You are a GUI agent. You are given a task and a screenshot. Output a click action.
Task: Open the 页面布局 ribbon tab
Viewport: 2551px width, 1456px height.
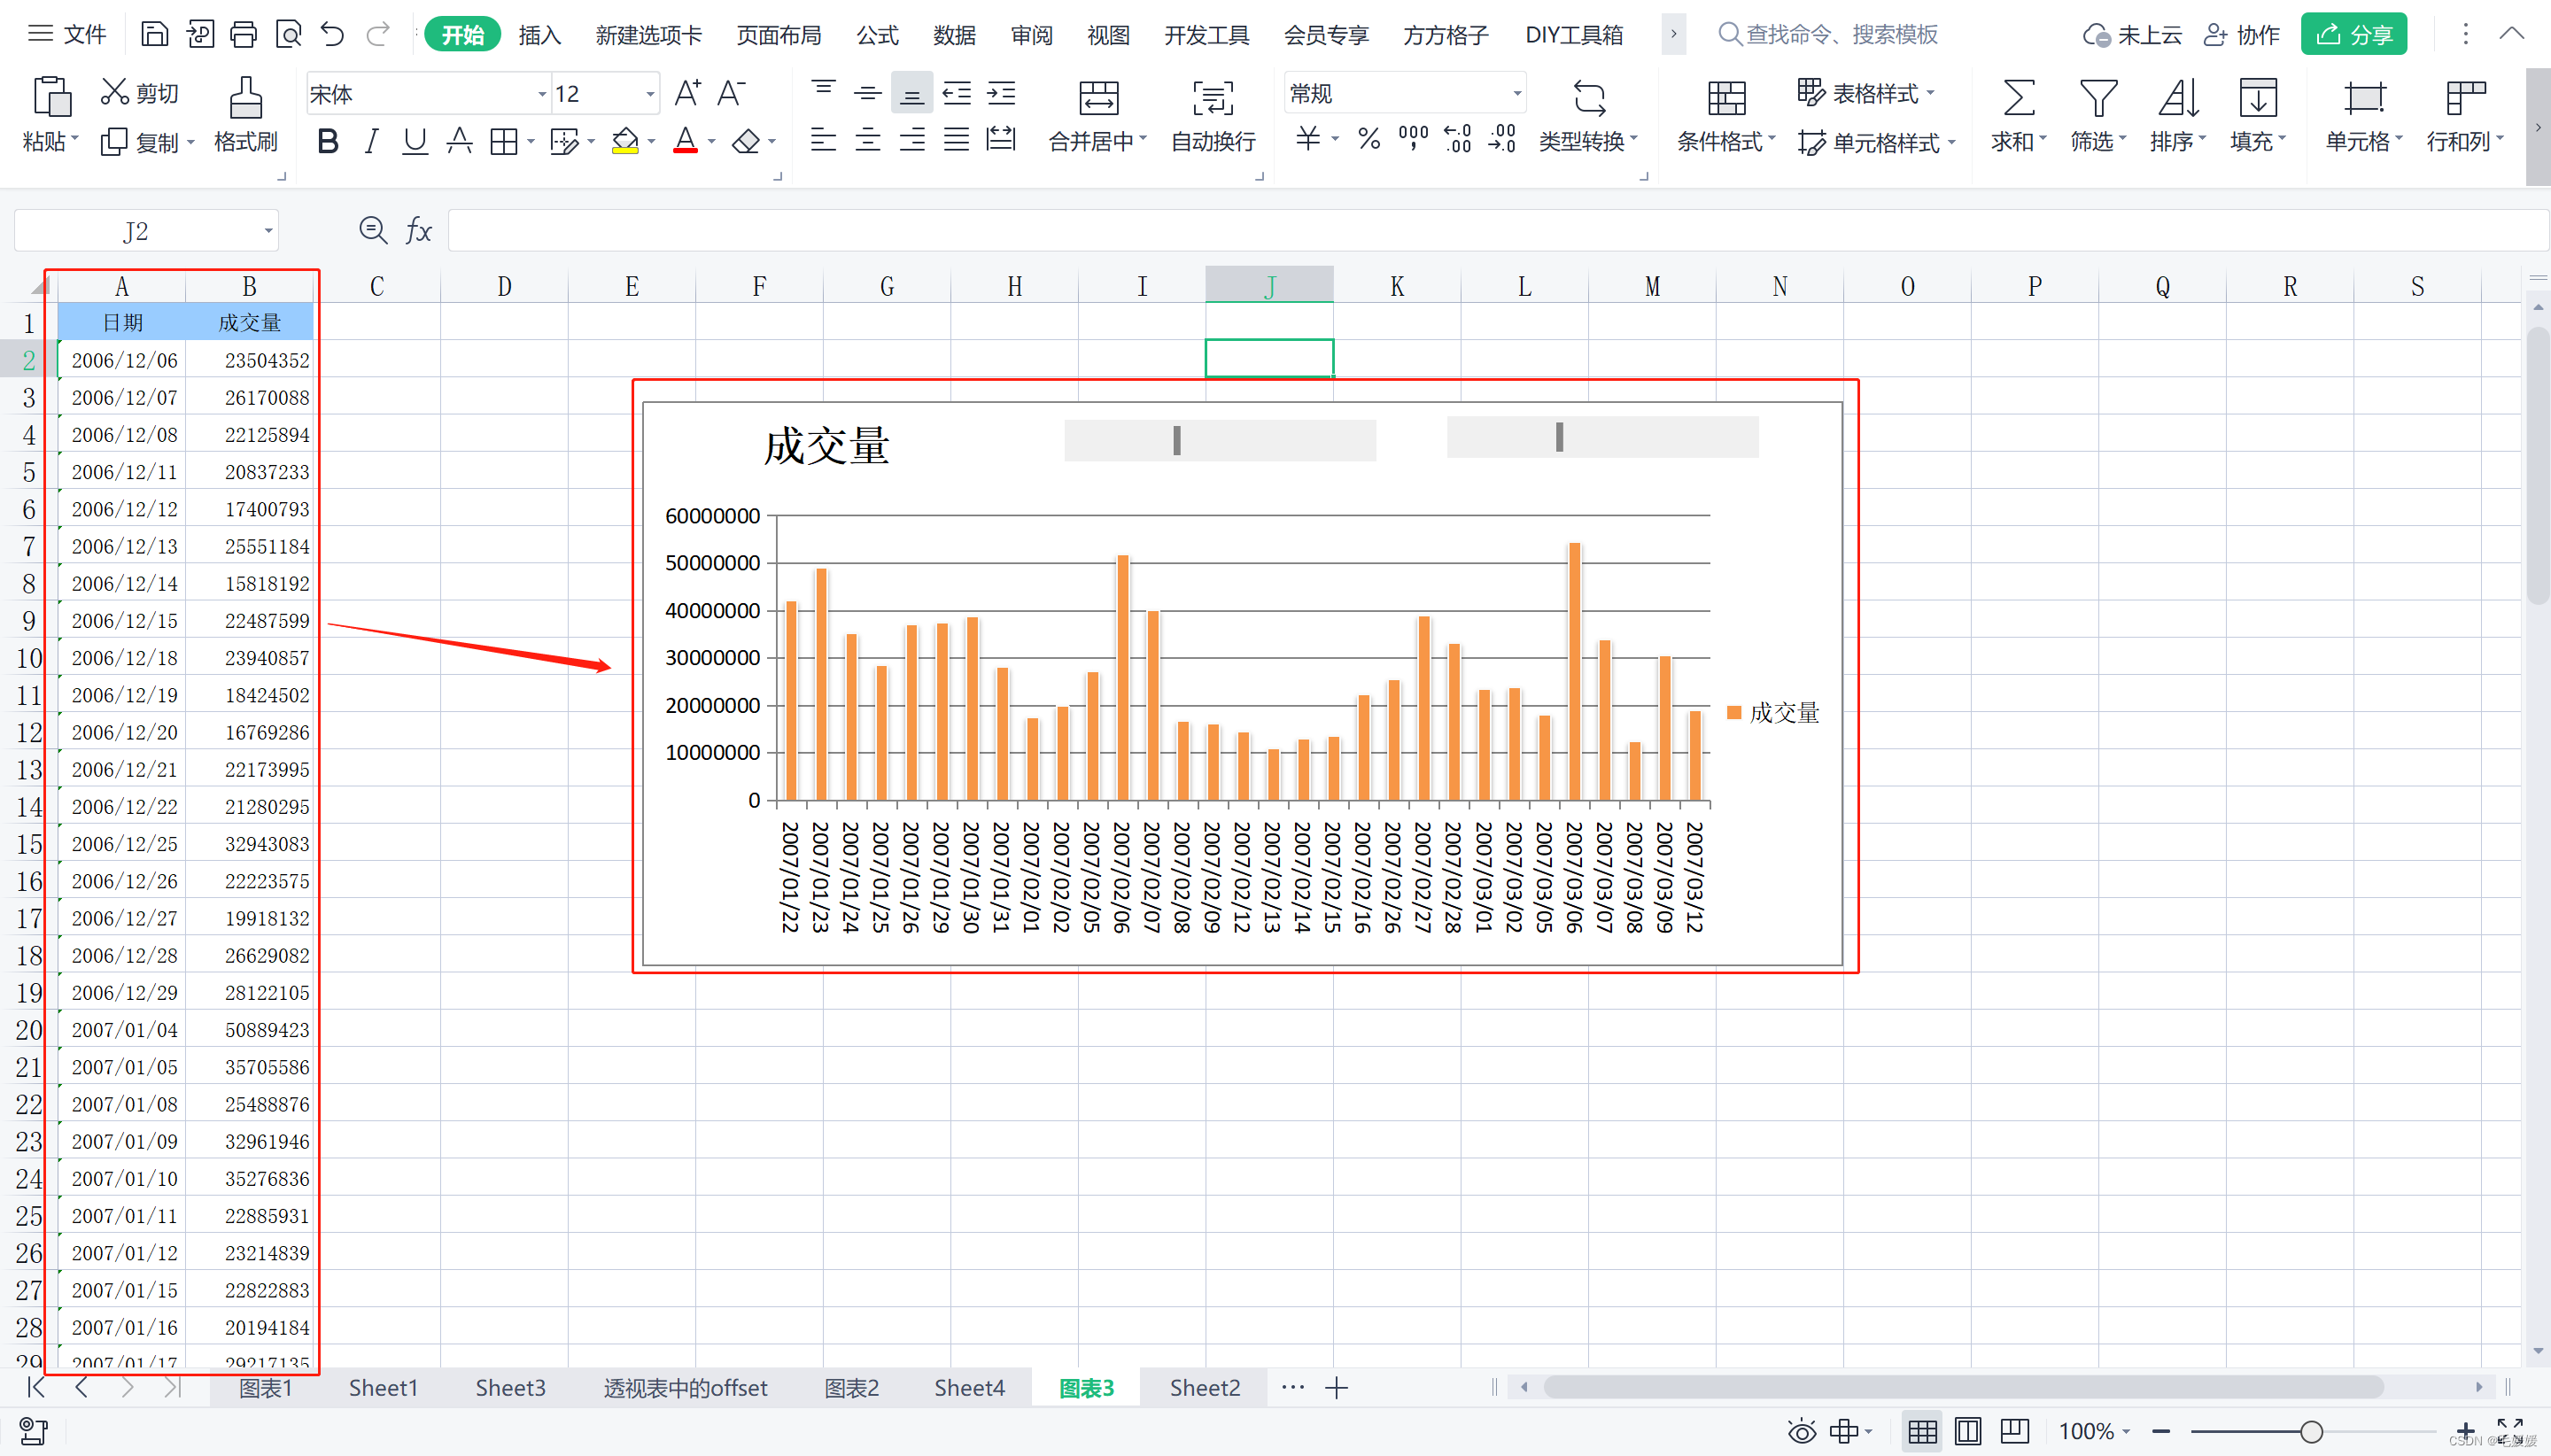tap(779, 35)
